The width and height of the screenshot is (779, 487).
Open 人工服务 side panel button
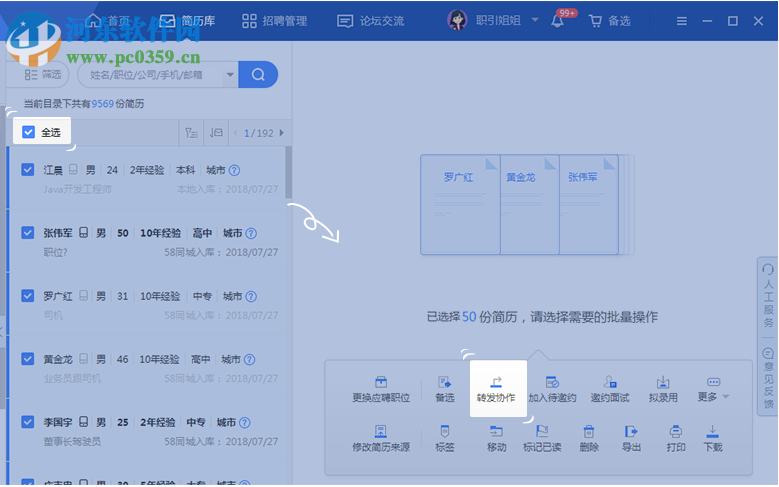click(768, 295)
